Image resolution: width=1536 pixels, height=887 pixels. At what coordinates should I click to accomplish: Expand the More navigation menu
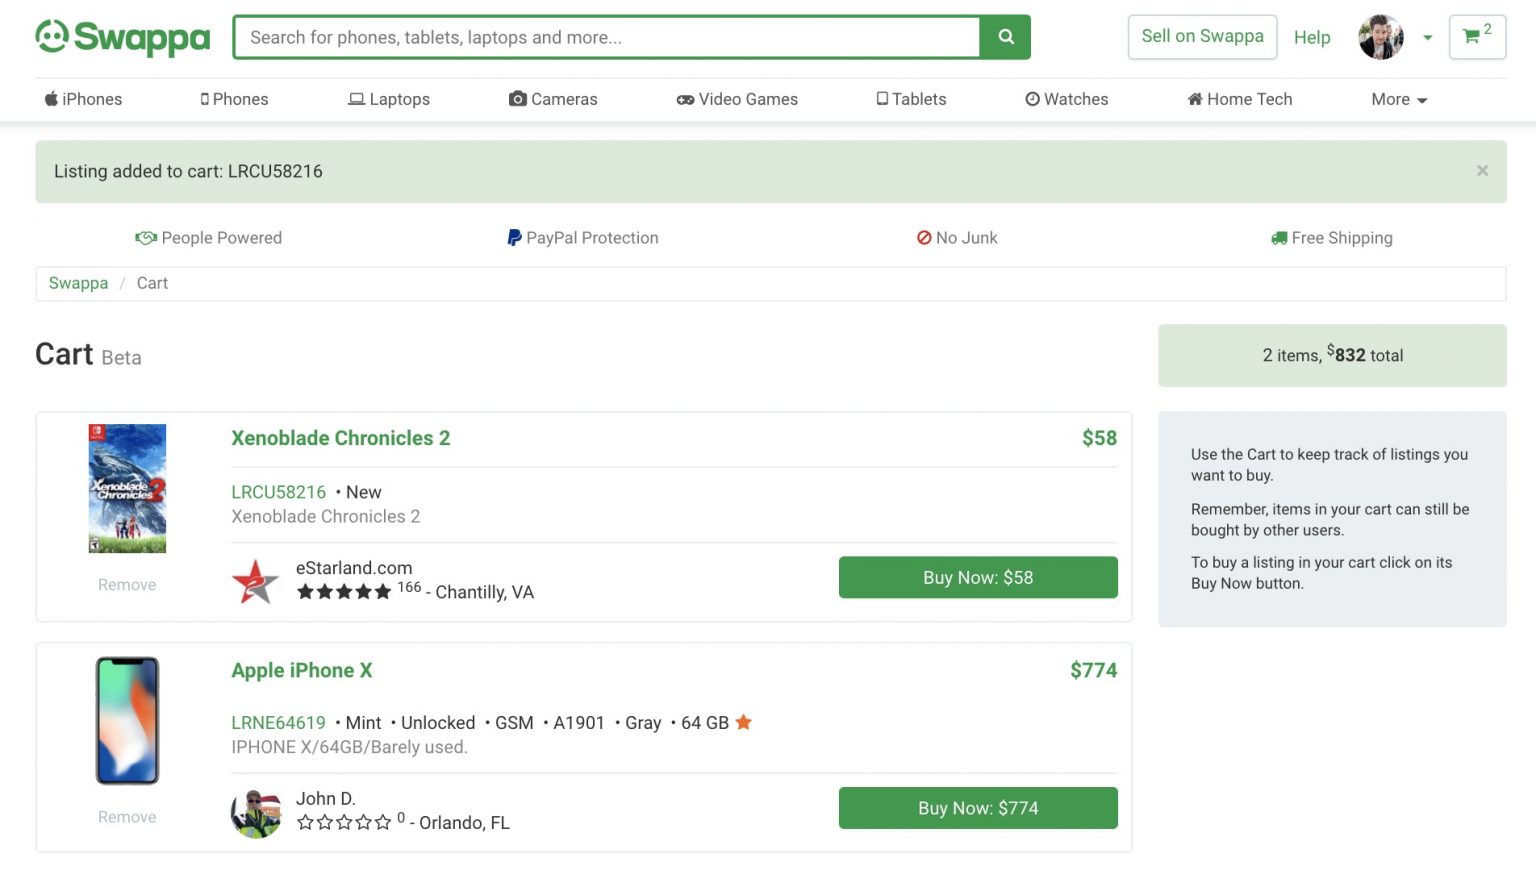[1397, 99]
